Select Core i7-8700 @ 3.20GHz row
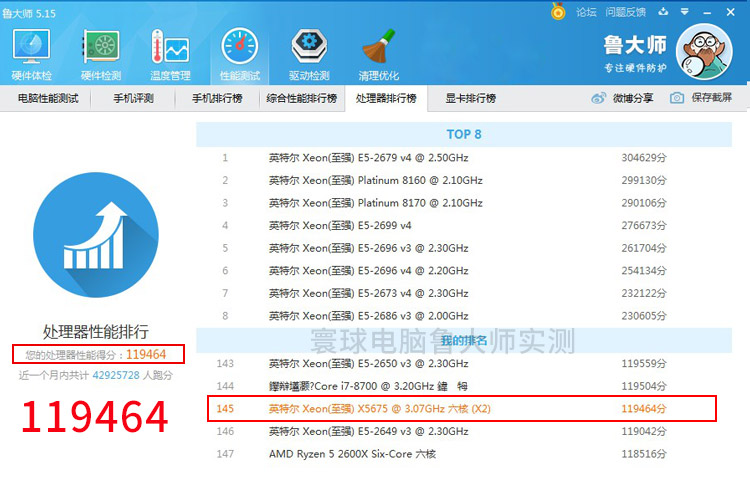Image resolution: width=750 pixels, height=501 pixels. pos(464,386)
